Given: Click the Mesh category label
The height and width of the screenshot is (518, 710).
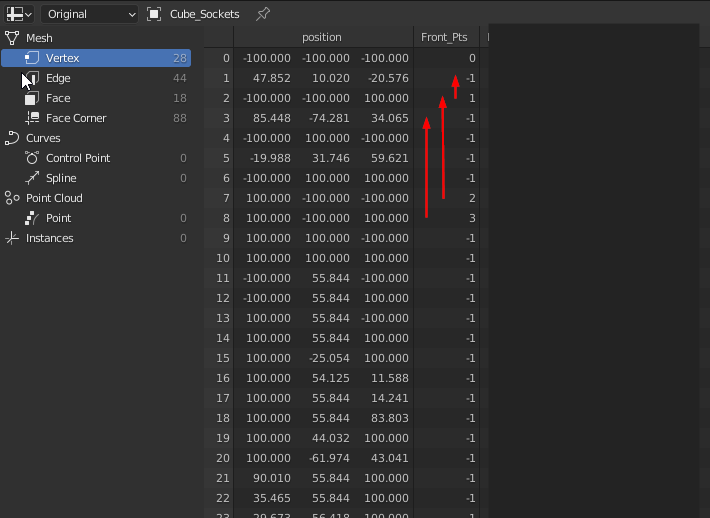Looking at the screenshot, I should pyautogui.click(x=39, y=38).
